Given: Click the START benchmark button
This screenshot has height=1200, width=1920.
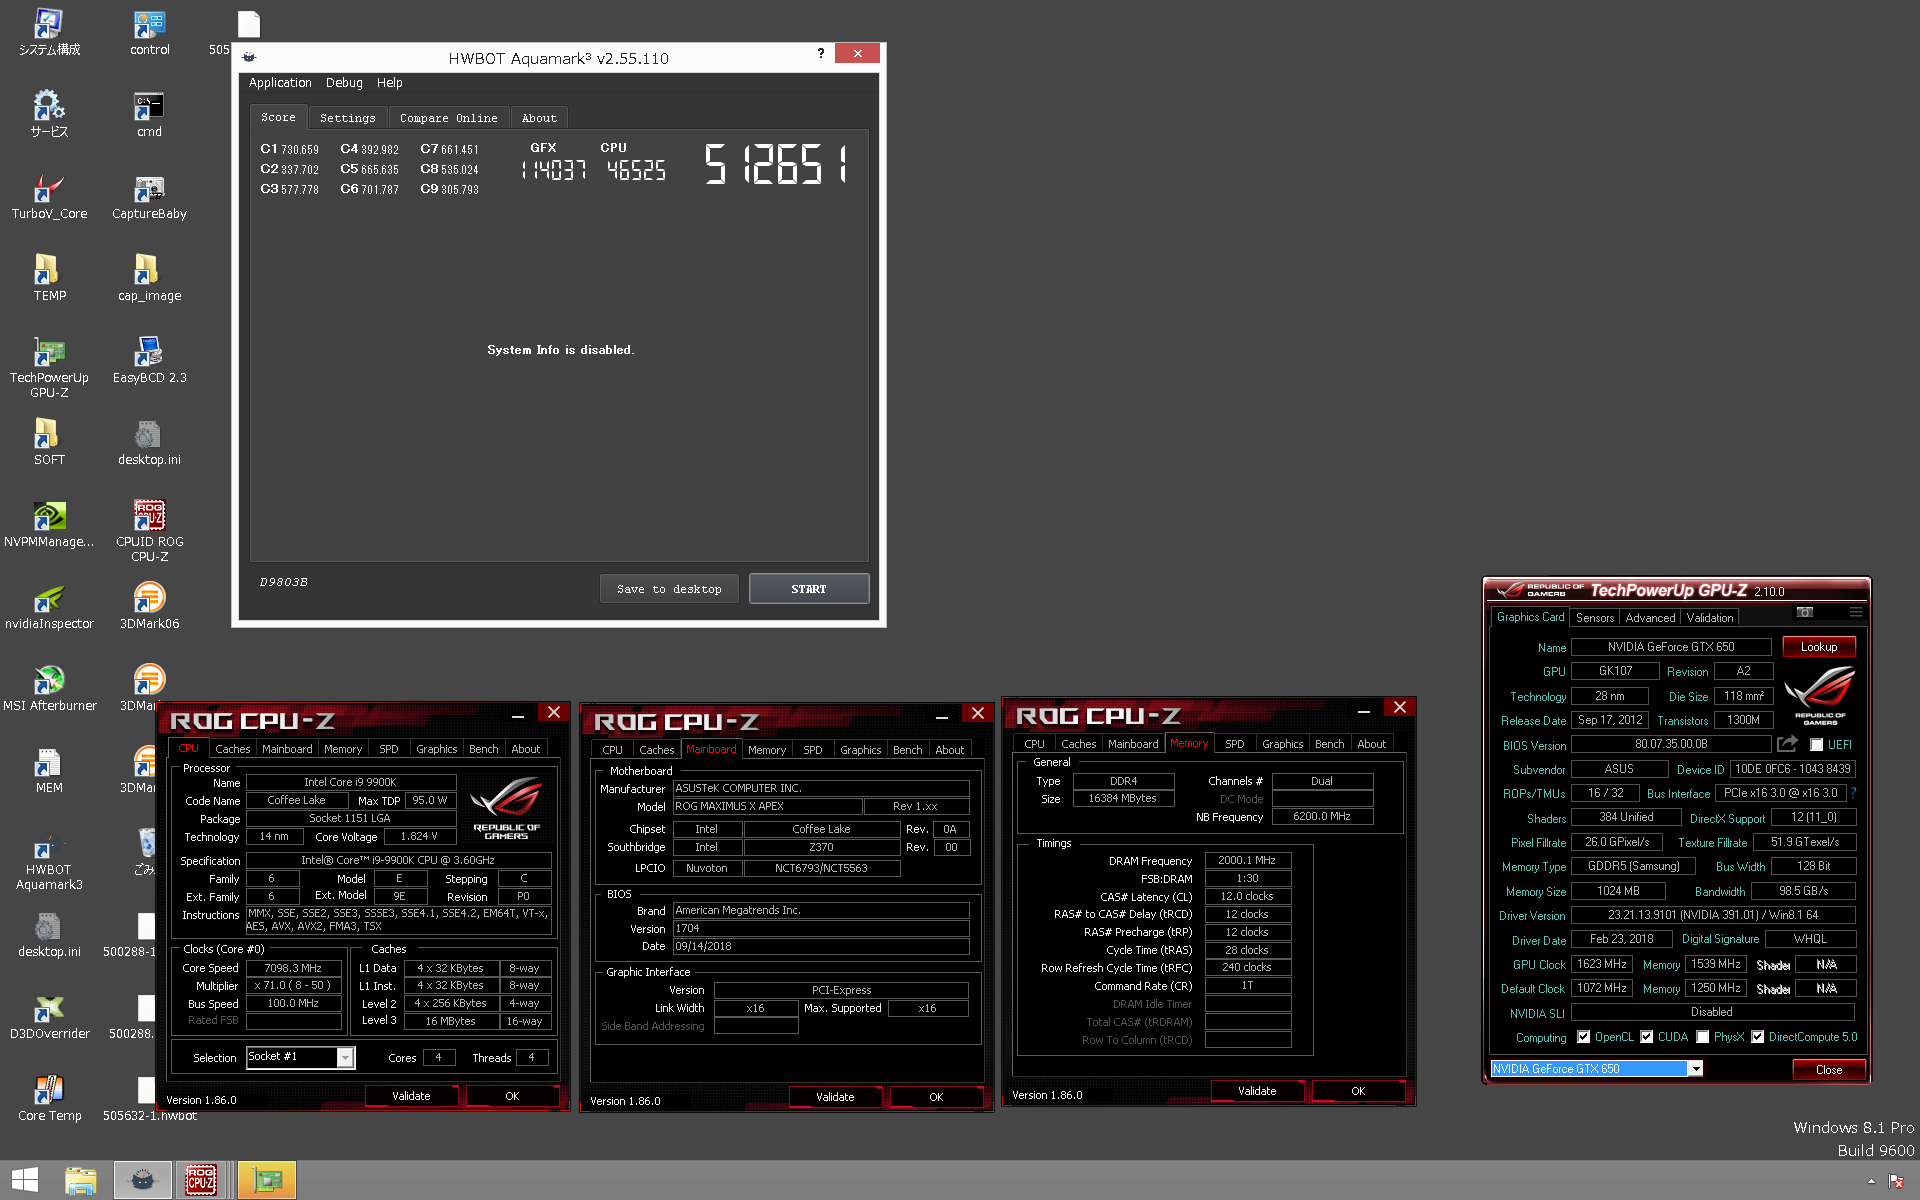Looking at the screenshot, I should point(809,589).
